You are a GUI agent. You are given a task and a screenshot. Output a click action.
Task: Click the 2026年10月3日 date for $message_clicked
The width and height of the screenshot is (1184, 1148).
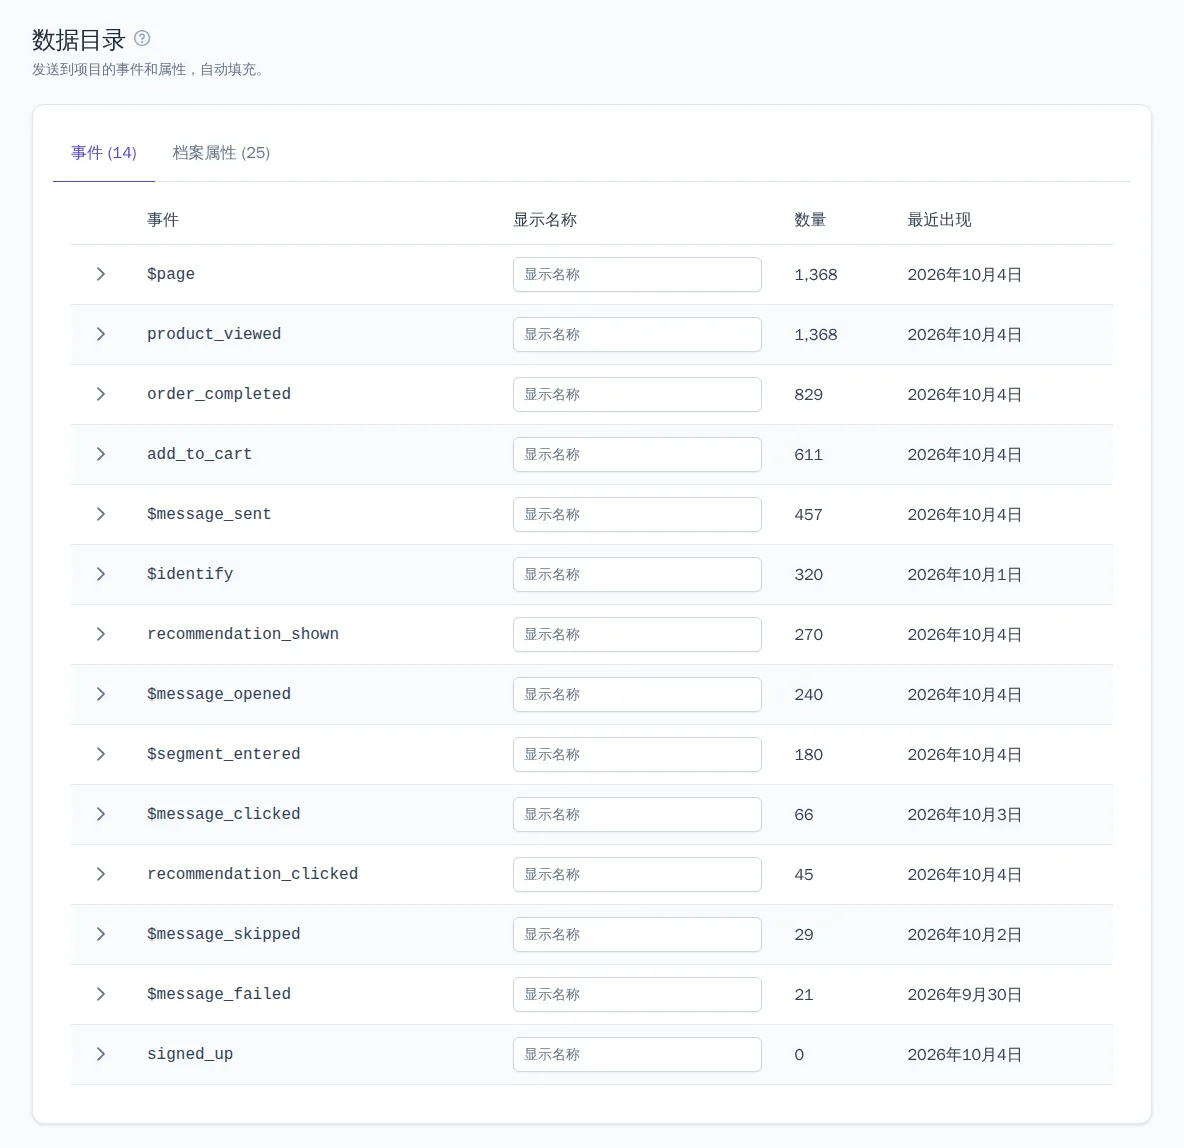tap(964, 815)
